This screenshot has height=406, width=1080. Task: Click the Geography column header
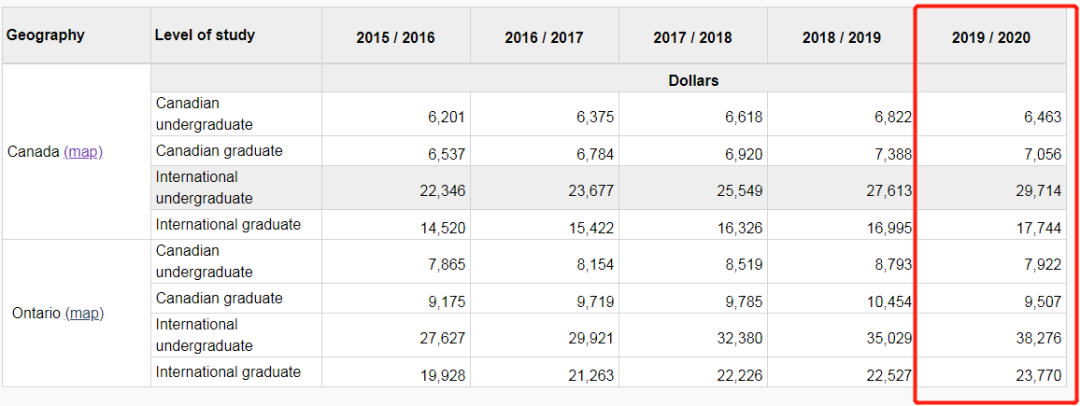click(46, 35)
